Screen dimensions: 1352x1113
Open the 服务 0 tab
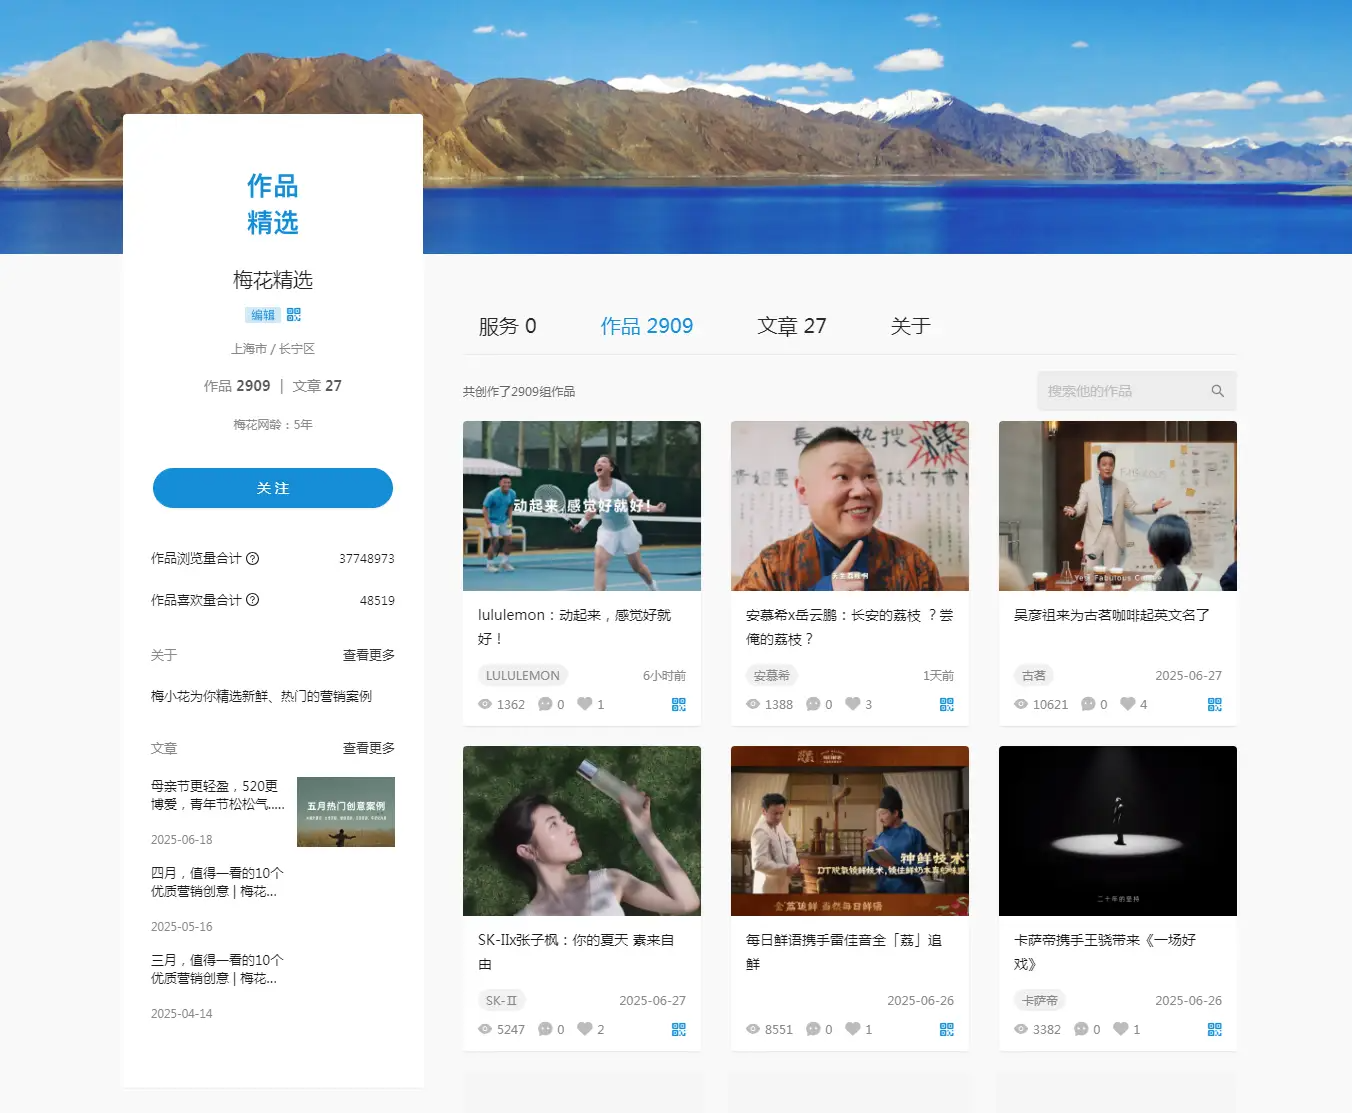[507, 326]
